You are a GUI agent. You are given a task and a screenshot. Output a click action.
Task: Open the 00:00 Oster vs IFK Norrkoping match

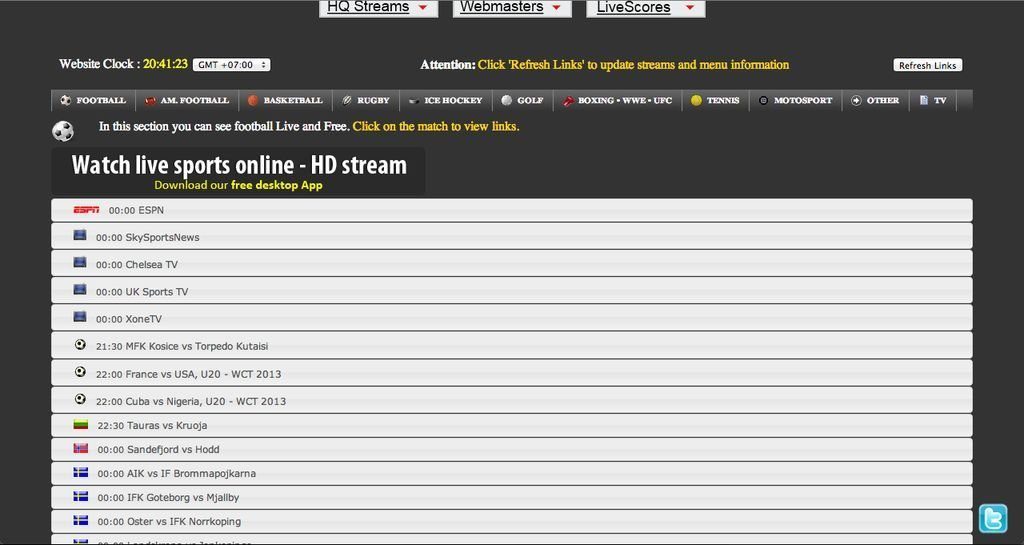tap(512, 522)
